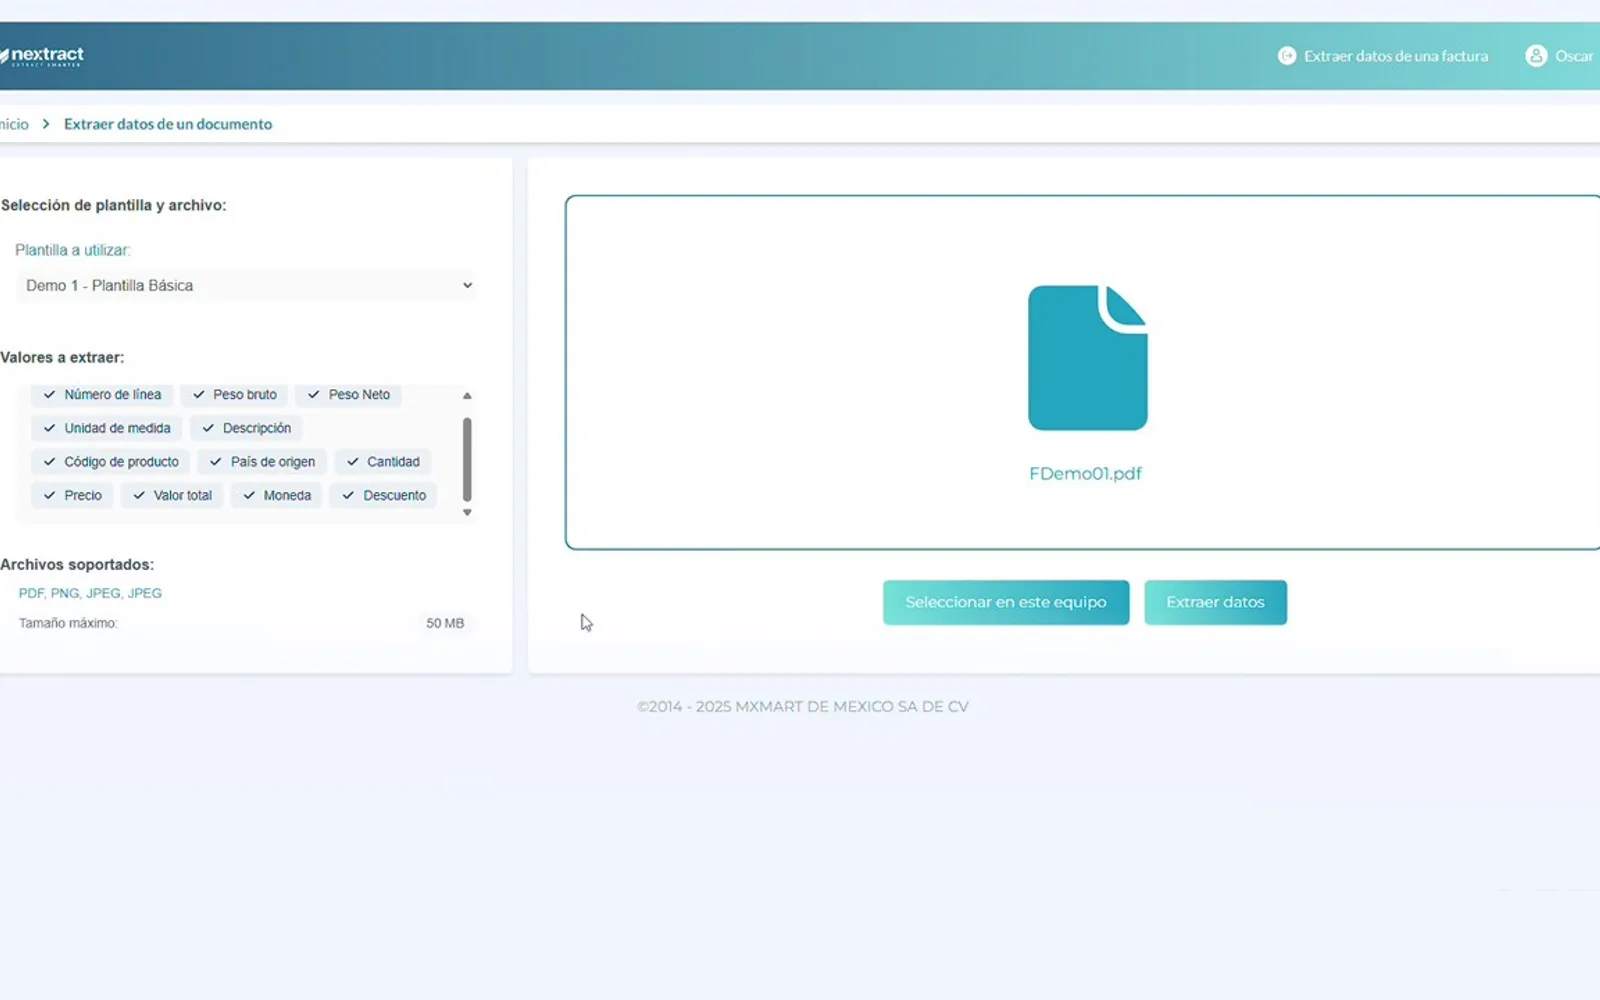Click the PDF, PNG, JPEG, JPEG text

90,593
